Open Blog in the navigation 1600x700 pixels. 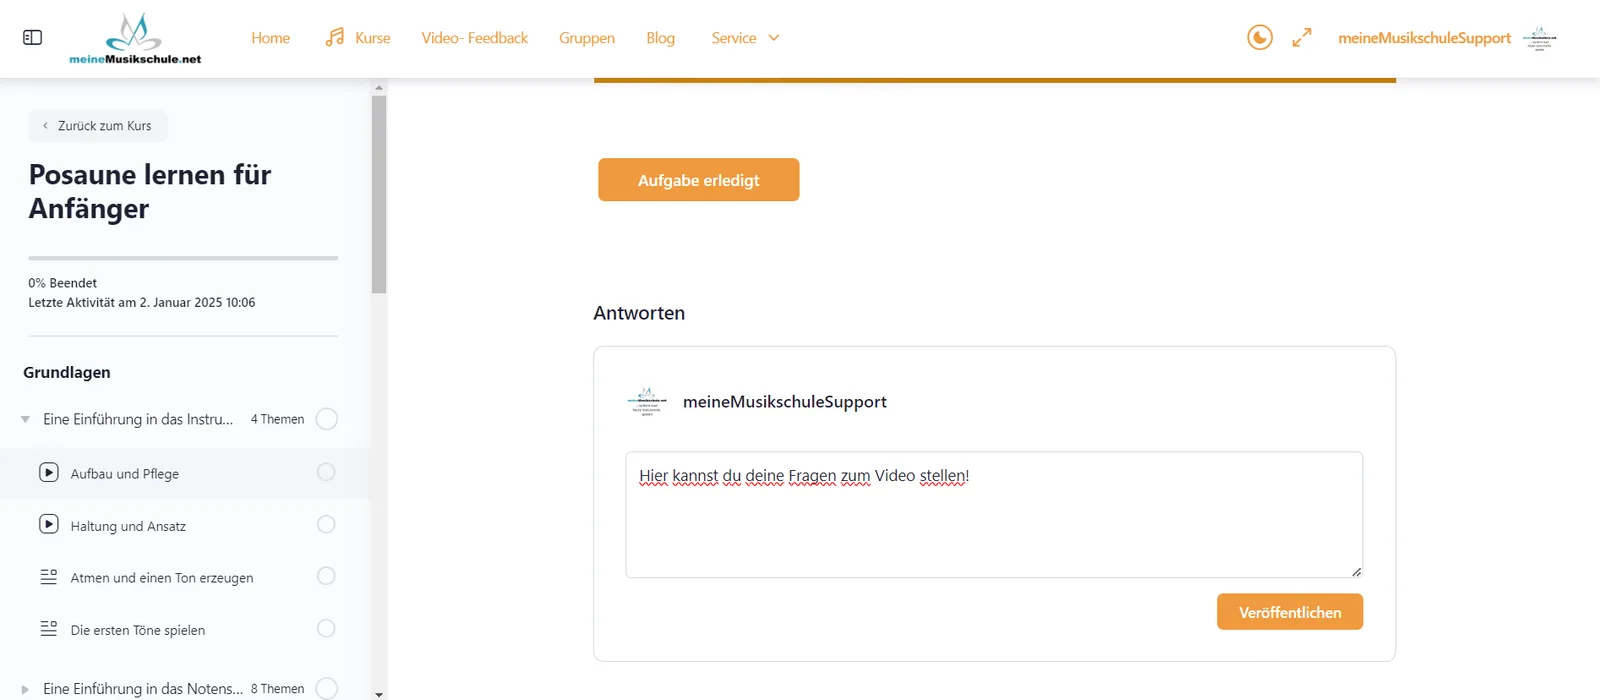[x=660, y=38]
